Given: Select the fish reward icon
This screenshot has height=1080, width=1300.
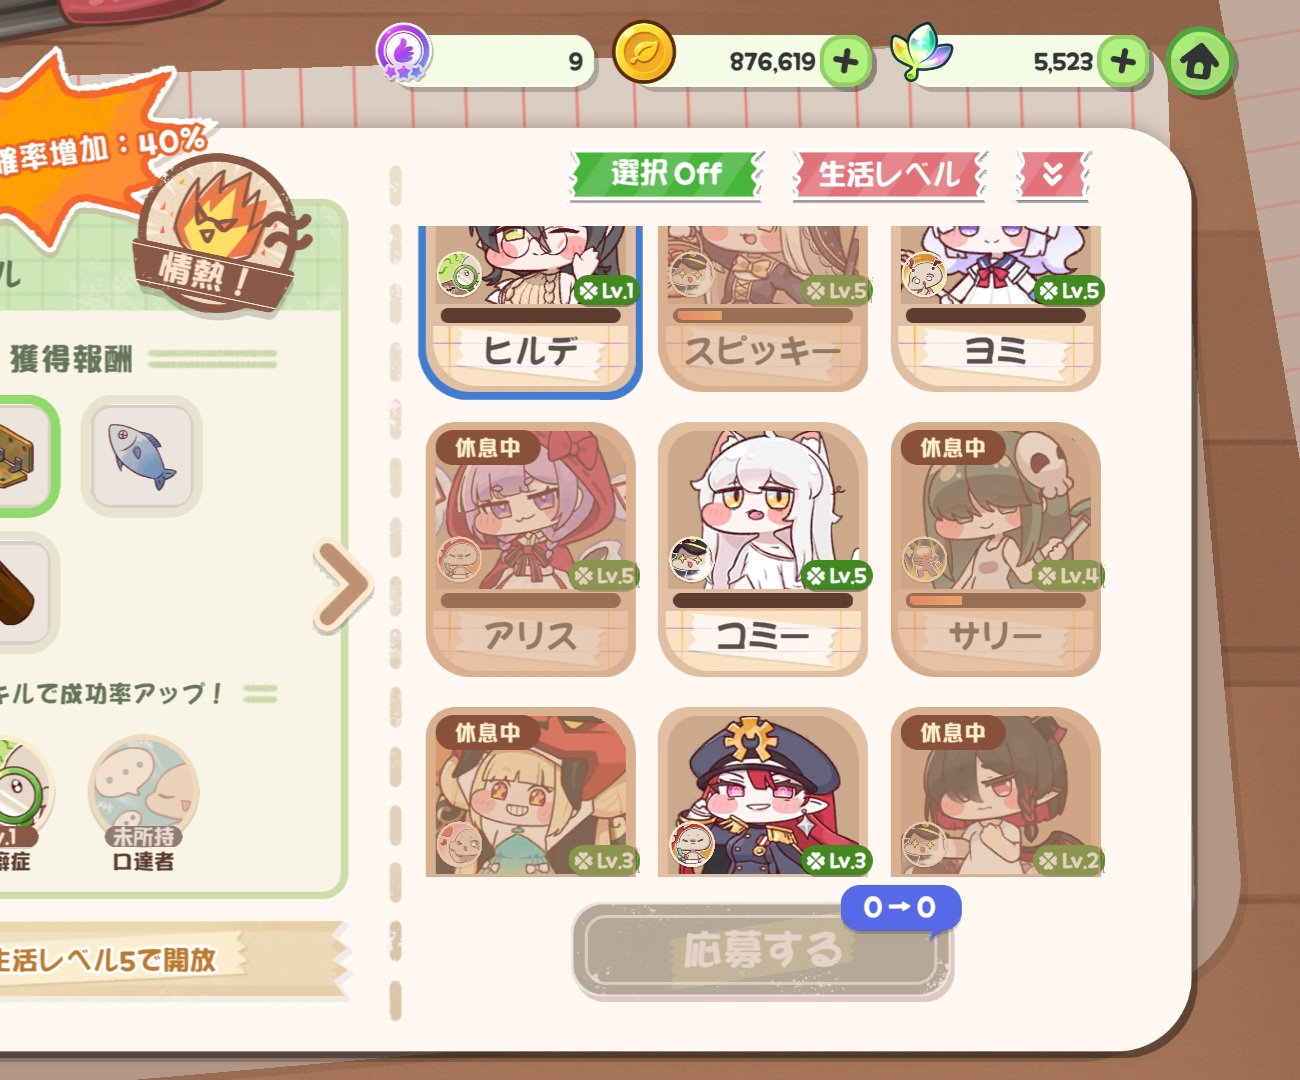Looking at the screenshot, I should [141, 455].
